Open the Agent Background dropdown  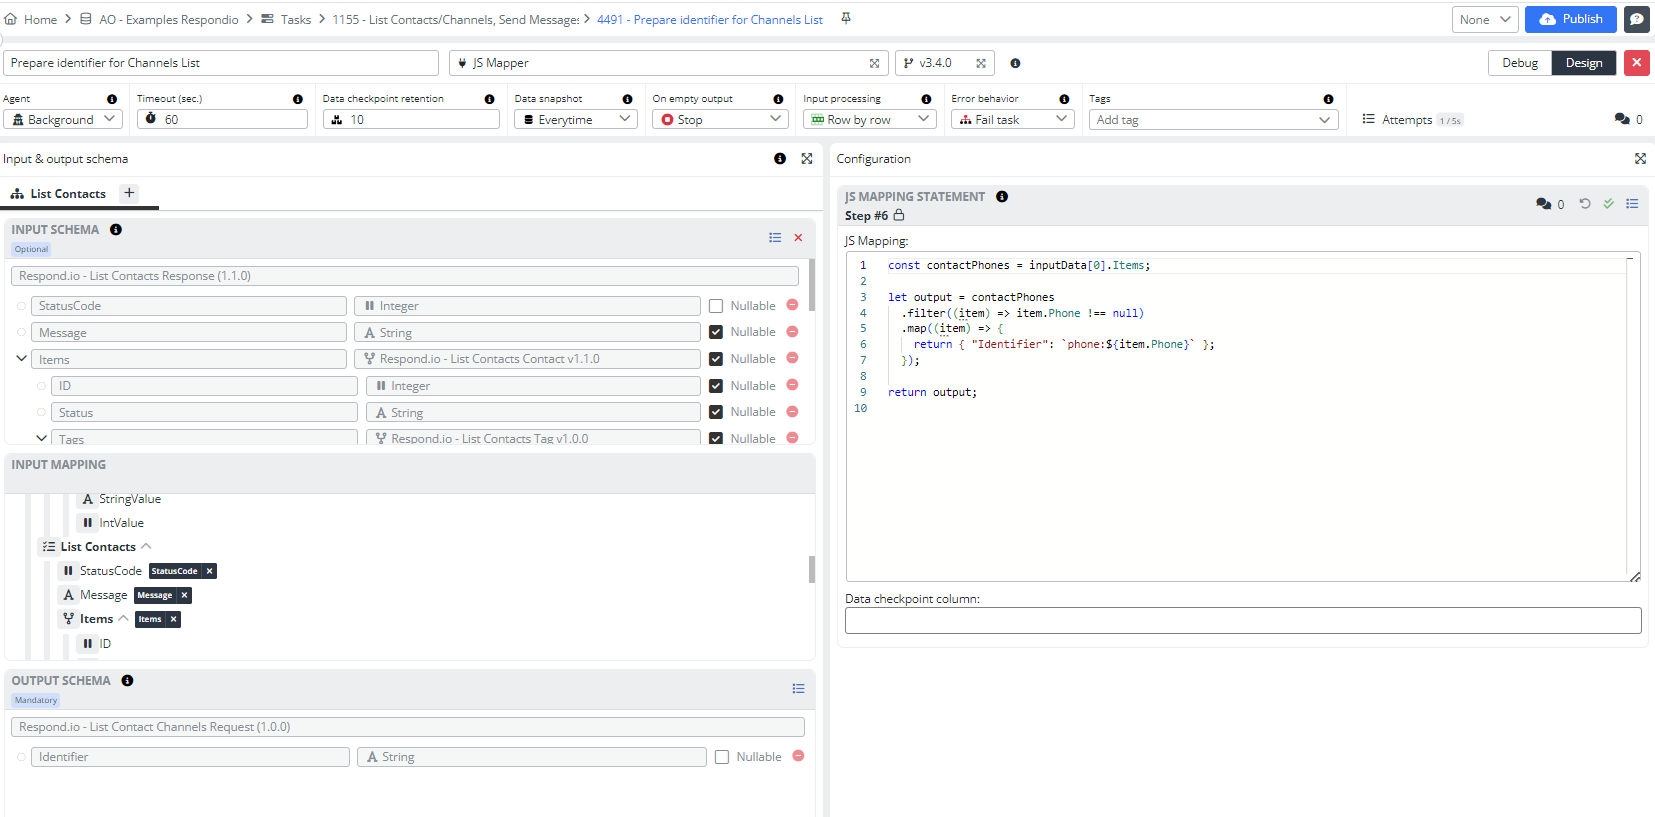point(62,119)
